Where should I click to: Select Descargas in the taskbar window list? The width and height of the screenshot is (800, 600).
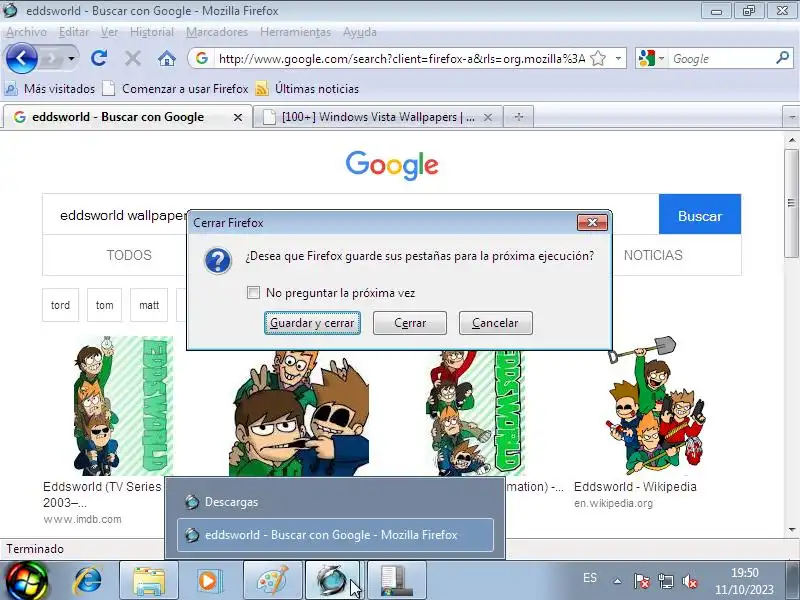(335, 502)
